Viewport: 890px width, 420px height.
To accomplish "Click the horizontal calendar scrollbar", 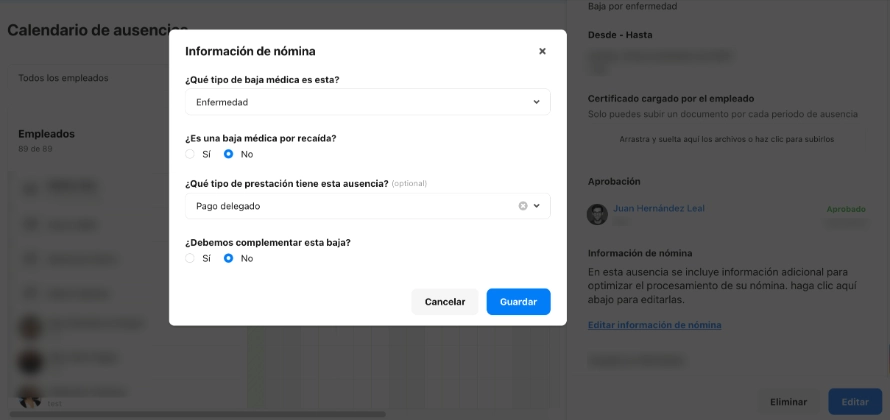I will (x=198, y=414).
